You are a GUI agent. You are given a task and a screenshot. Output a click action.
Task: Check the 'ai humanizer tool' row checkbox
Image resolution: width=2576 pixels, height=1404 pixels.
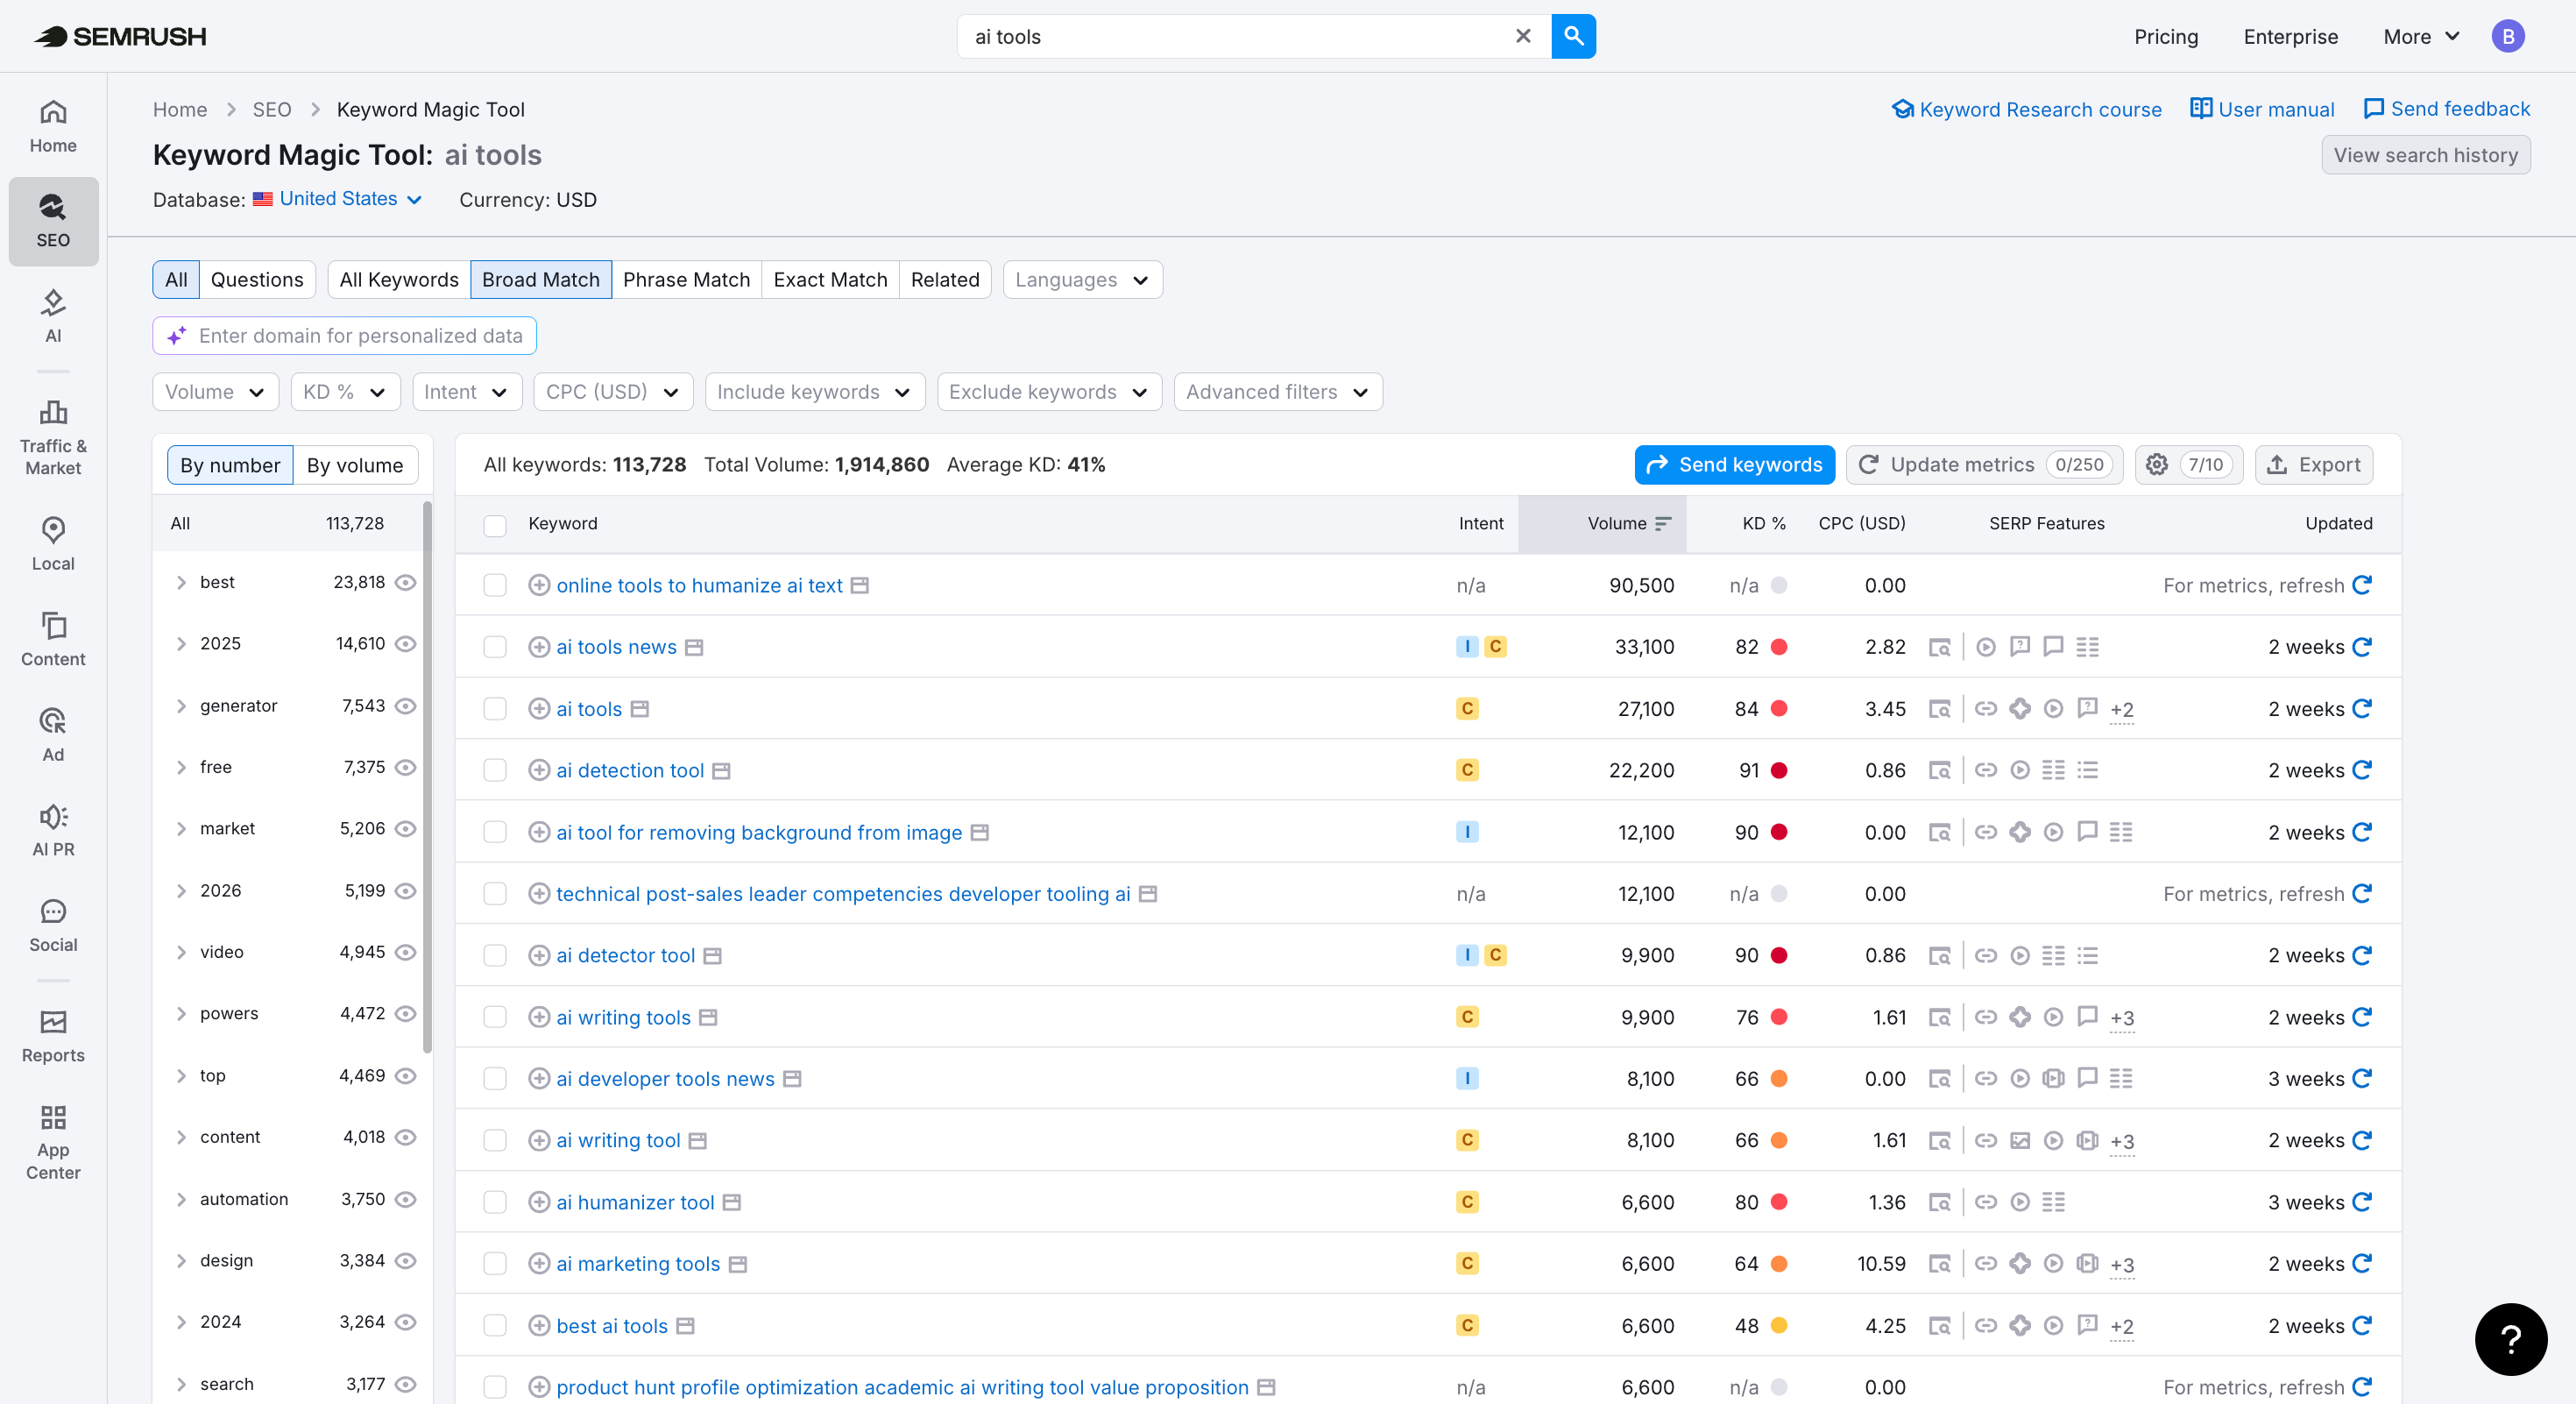[x=495, y=1201]
